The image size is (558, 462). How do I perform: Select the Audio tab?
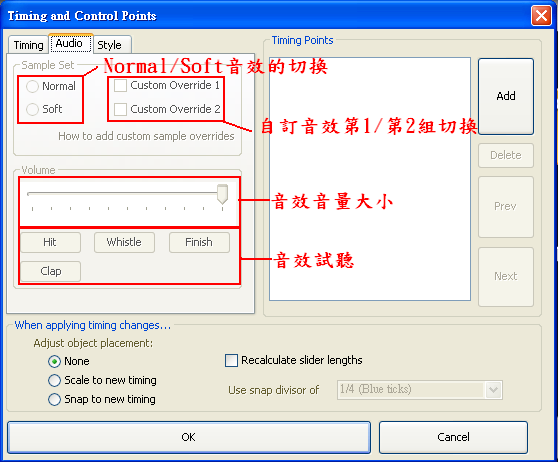click(x=70, y=43)
